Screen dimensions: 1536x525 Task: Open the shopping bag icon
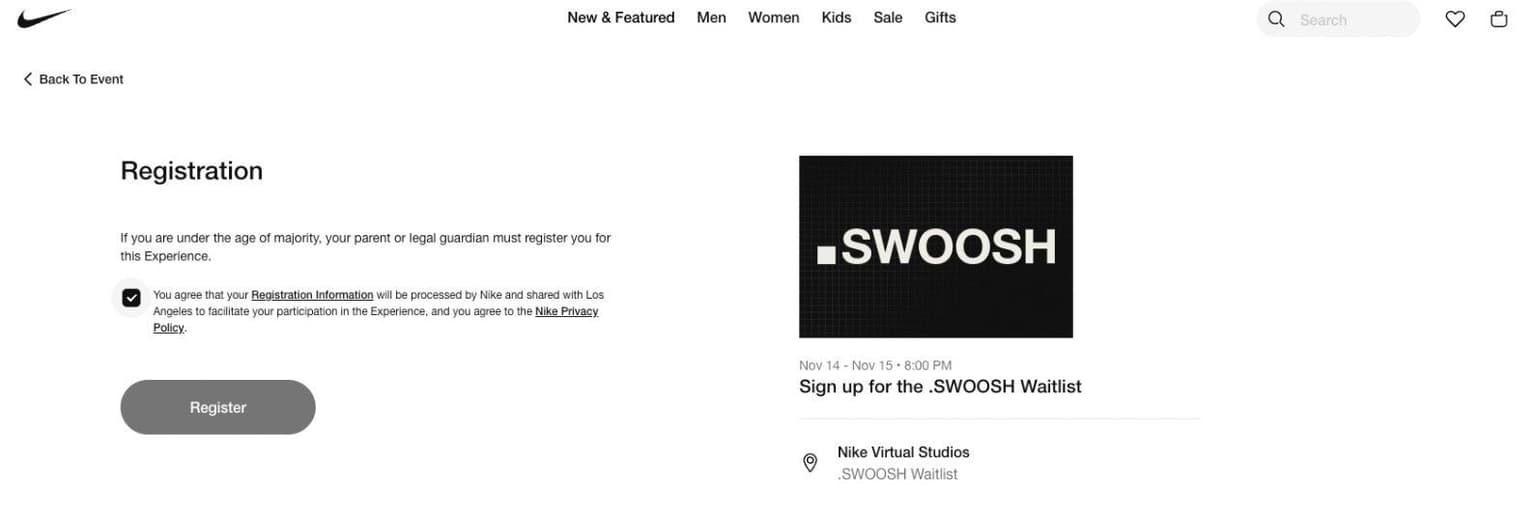point(1499,19)
